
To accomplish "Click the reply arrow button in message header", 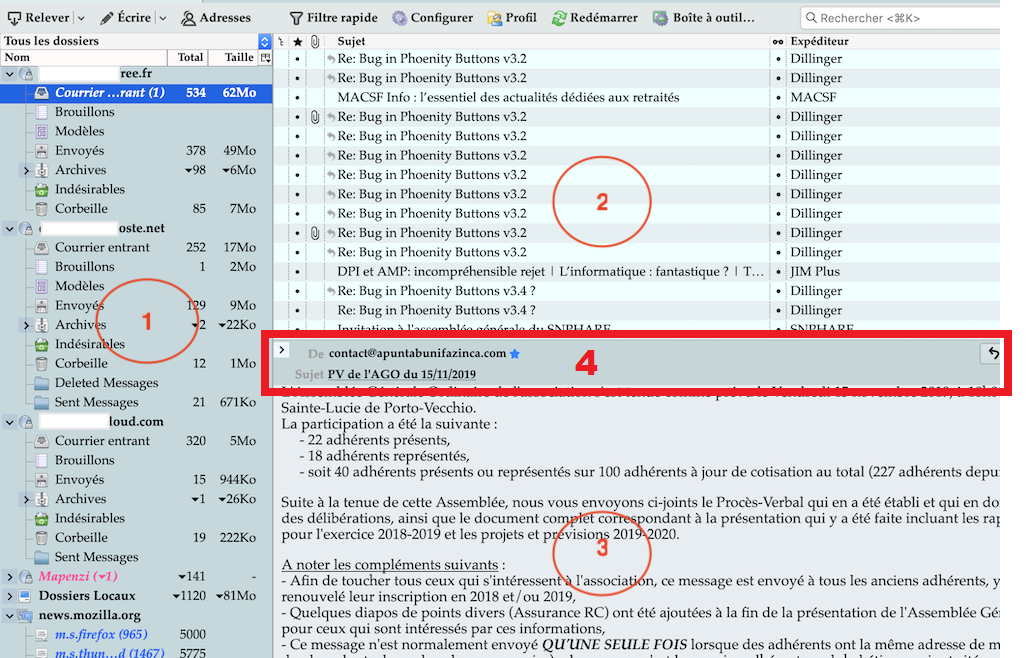I will coord(993,353).
